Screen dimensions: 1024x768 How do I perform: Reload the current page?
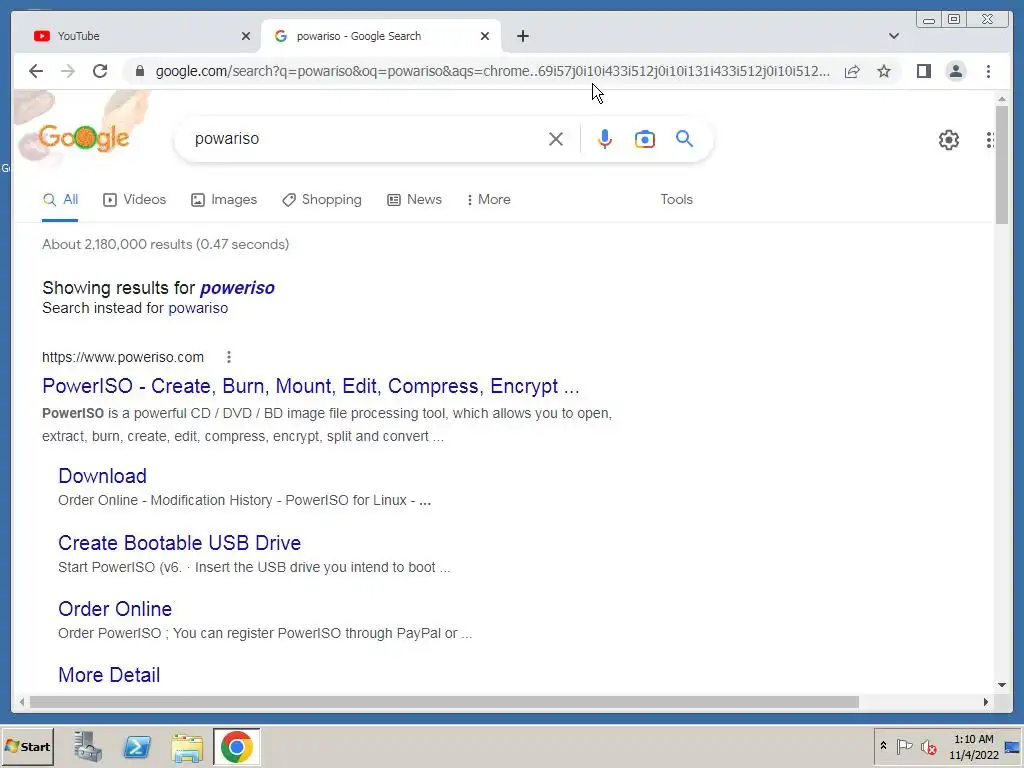[100, 71]
